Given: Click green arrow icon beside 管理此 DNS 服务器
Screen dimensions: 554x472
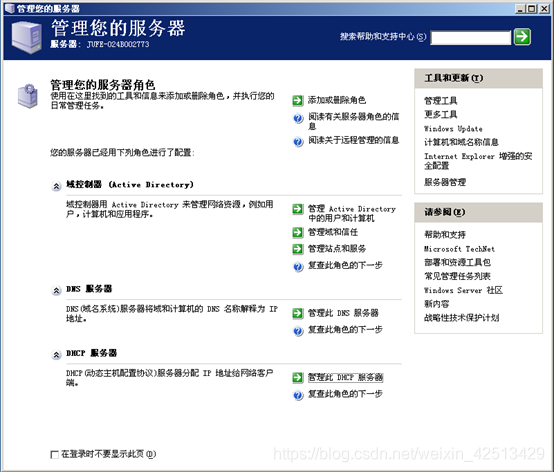Looking at the screenshot, I should [x=298, y=313].
